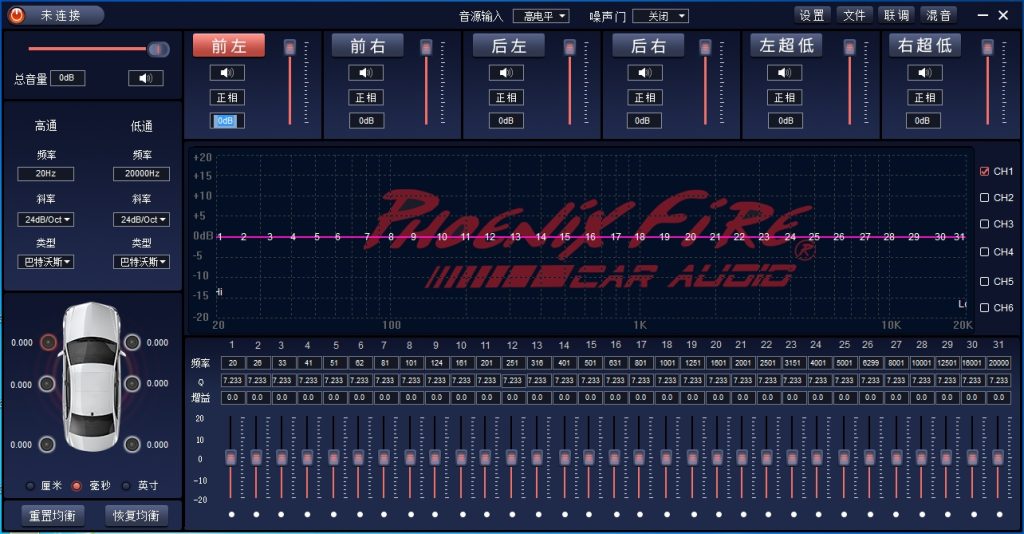The height and width of the screenshot is (534, 1024).
Task: Select the 前左 channel tab
Action: coord(229,46)
